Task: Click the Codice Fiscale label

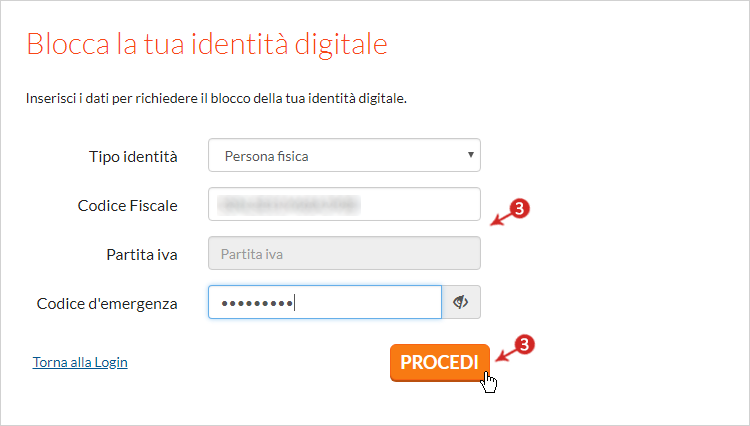Action: coord(128,206)
